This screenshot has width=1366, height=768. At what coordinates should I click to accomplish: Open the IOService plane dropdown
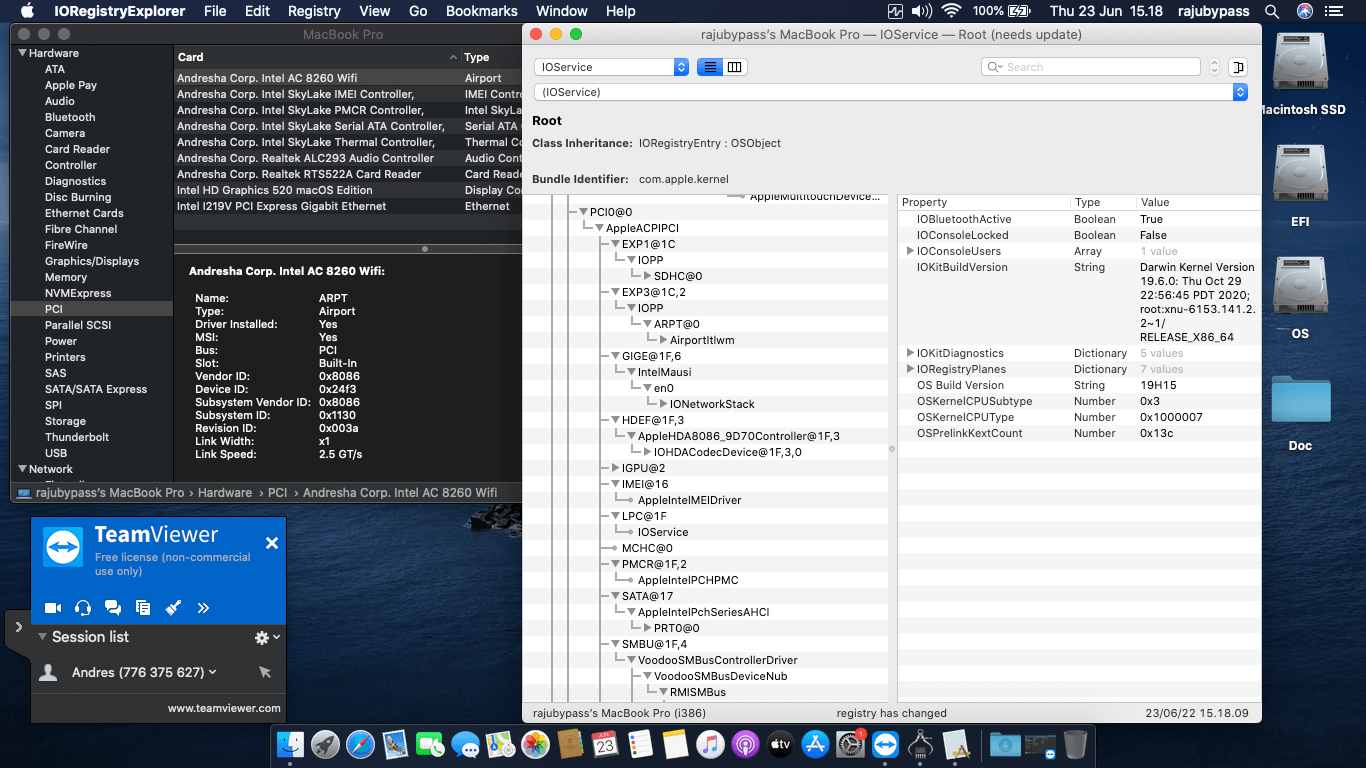click(x=611, y=67)
